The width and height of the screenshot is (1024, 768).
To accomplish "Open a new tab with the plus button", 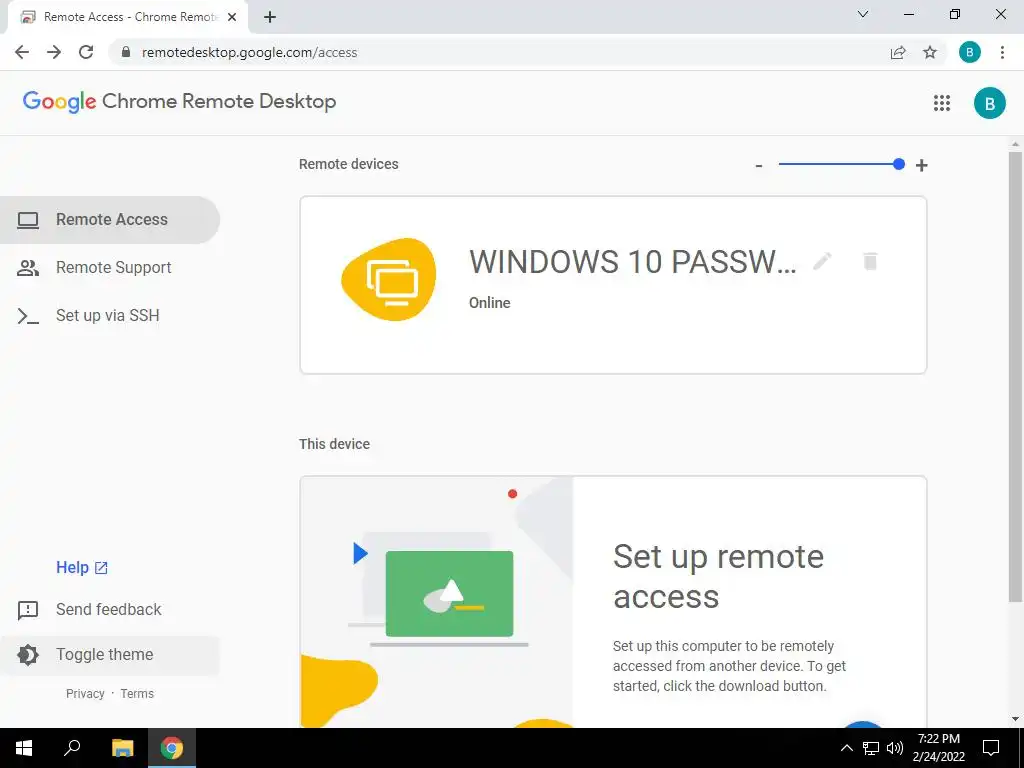I will click(x=270, y=17).
